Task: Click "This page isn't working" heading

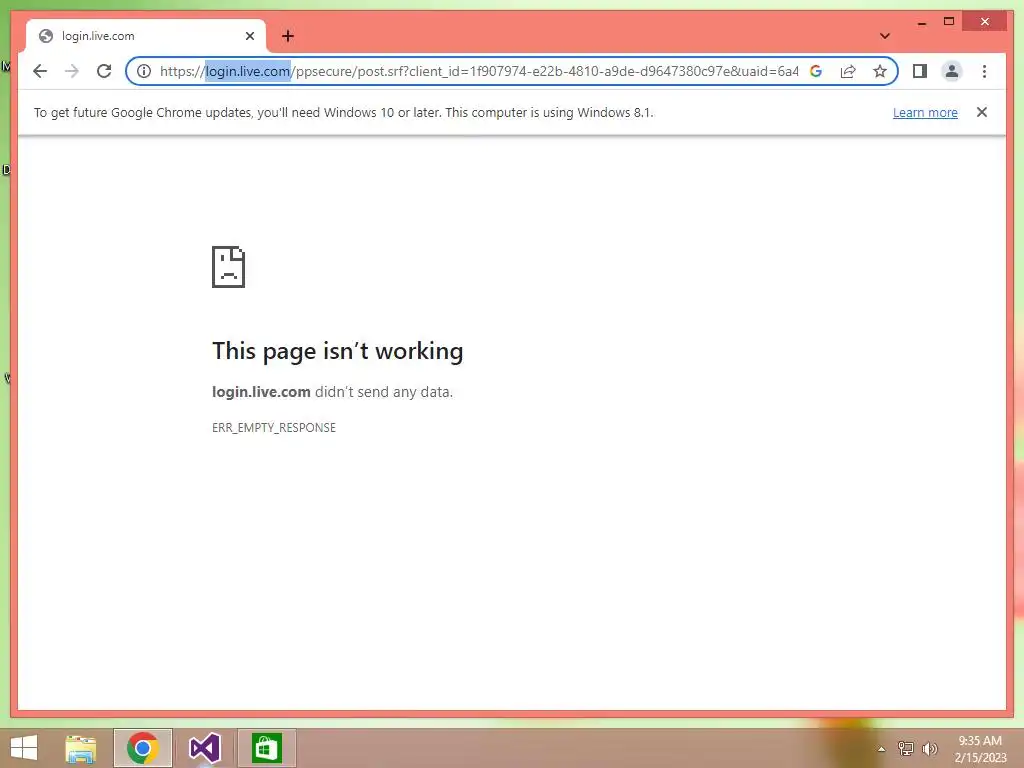Action: (338, 351)
